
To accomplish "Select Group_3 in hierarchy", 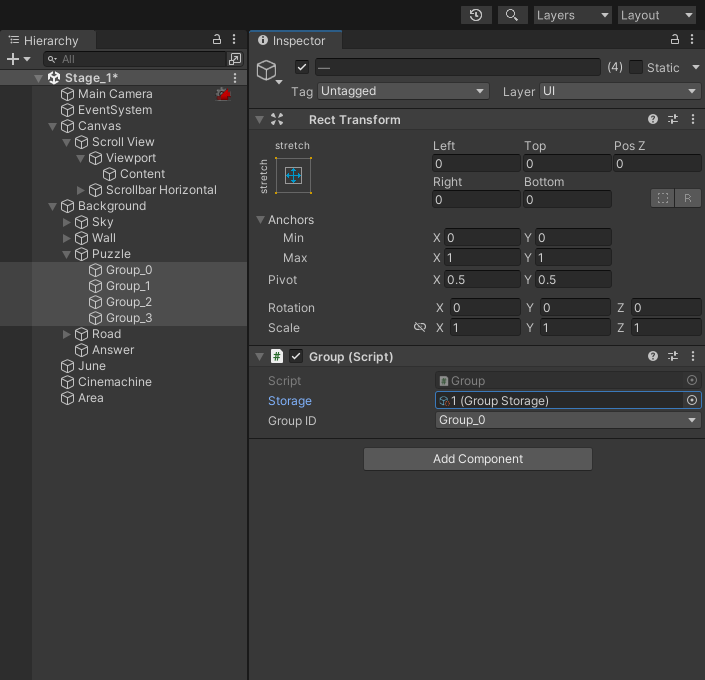I will pos(129,318).
